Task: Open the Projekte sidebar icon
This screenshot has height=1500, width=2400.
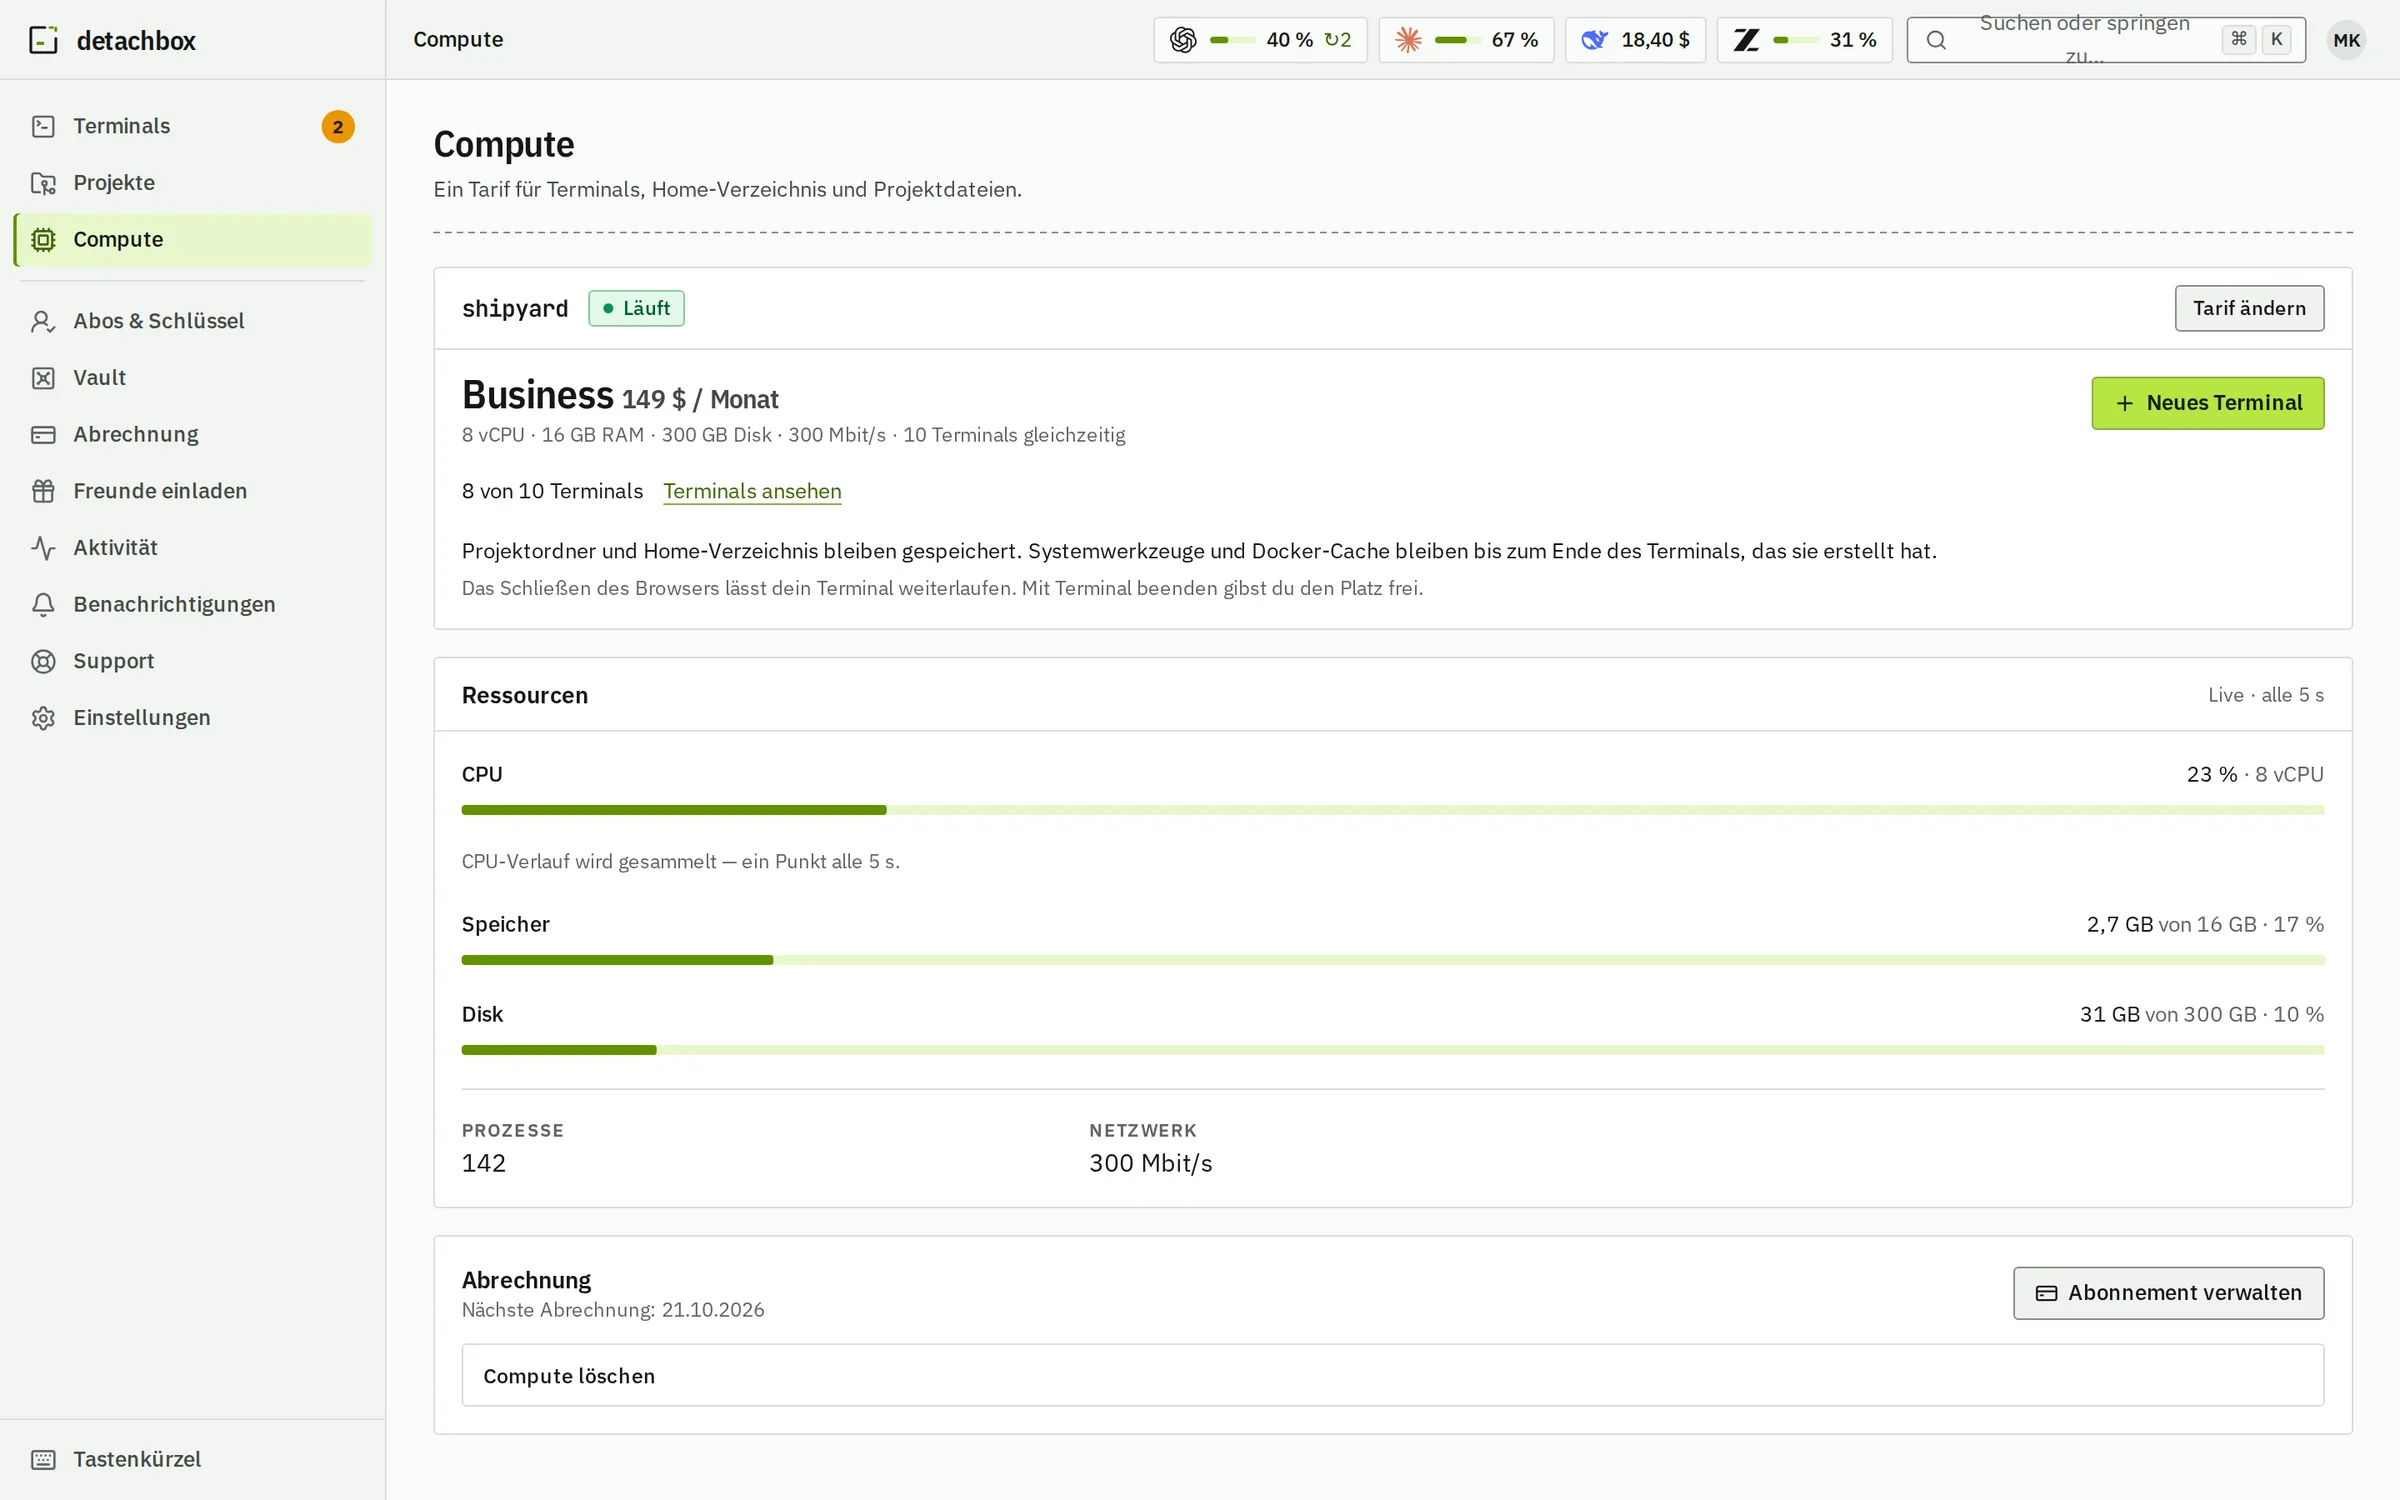Action: click(x=43, y=183)
